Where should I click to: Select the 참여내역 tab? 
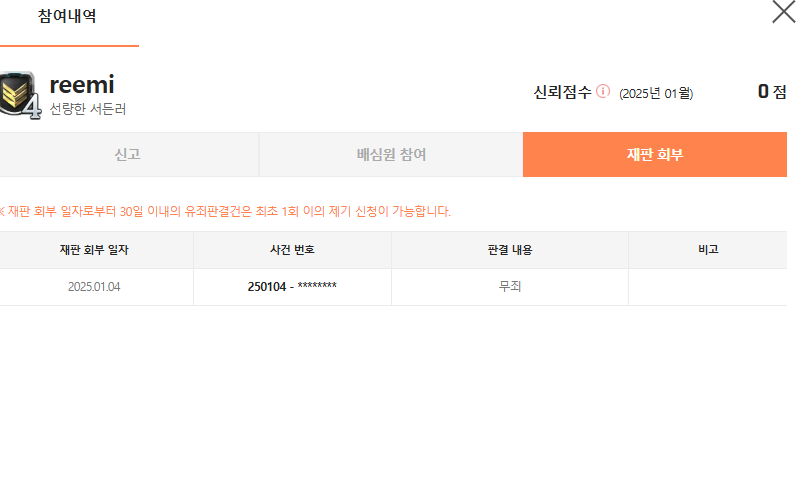pos(67,16)
